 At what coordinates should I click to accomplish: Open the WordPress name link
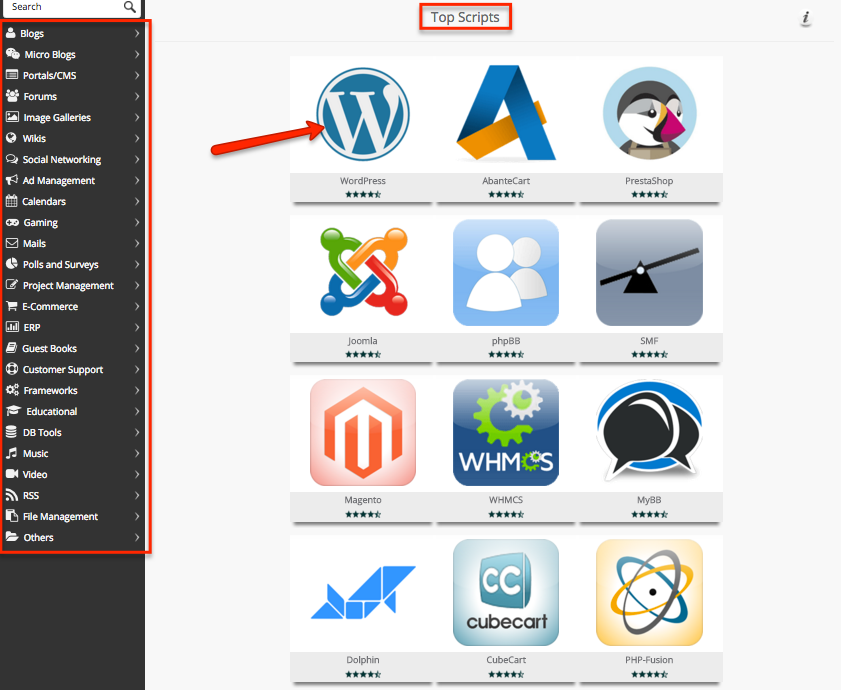pos(363,181)
